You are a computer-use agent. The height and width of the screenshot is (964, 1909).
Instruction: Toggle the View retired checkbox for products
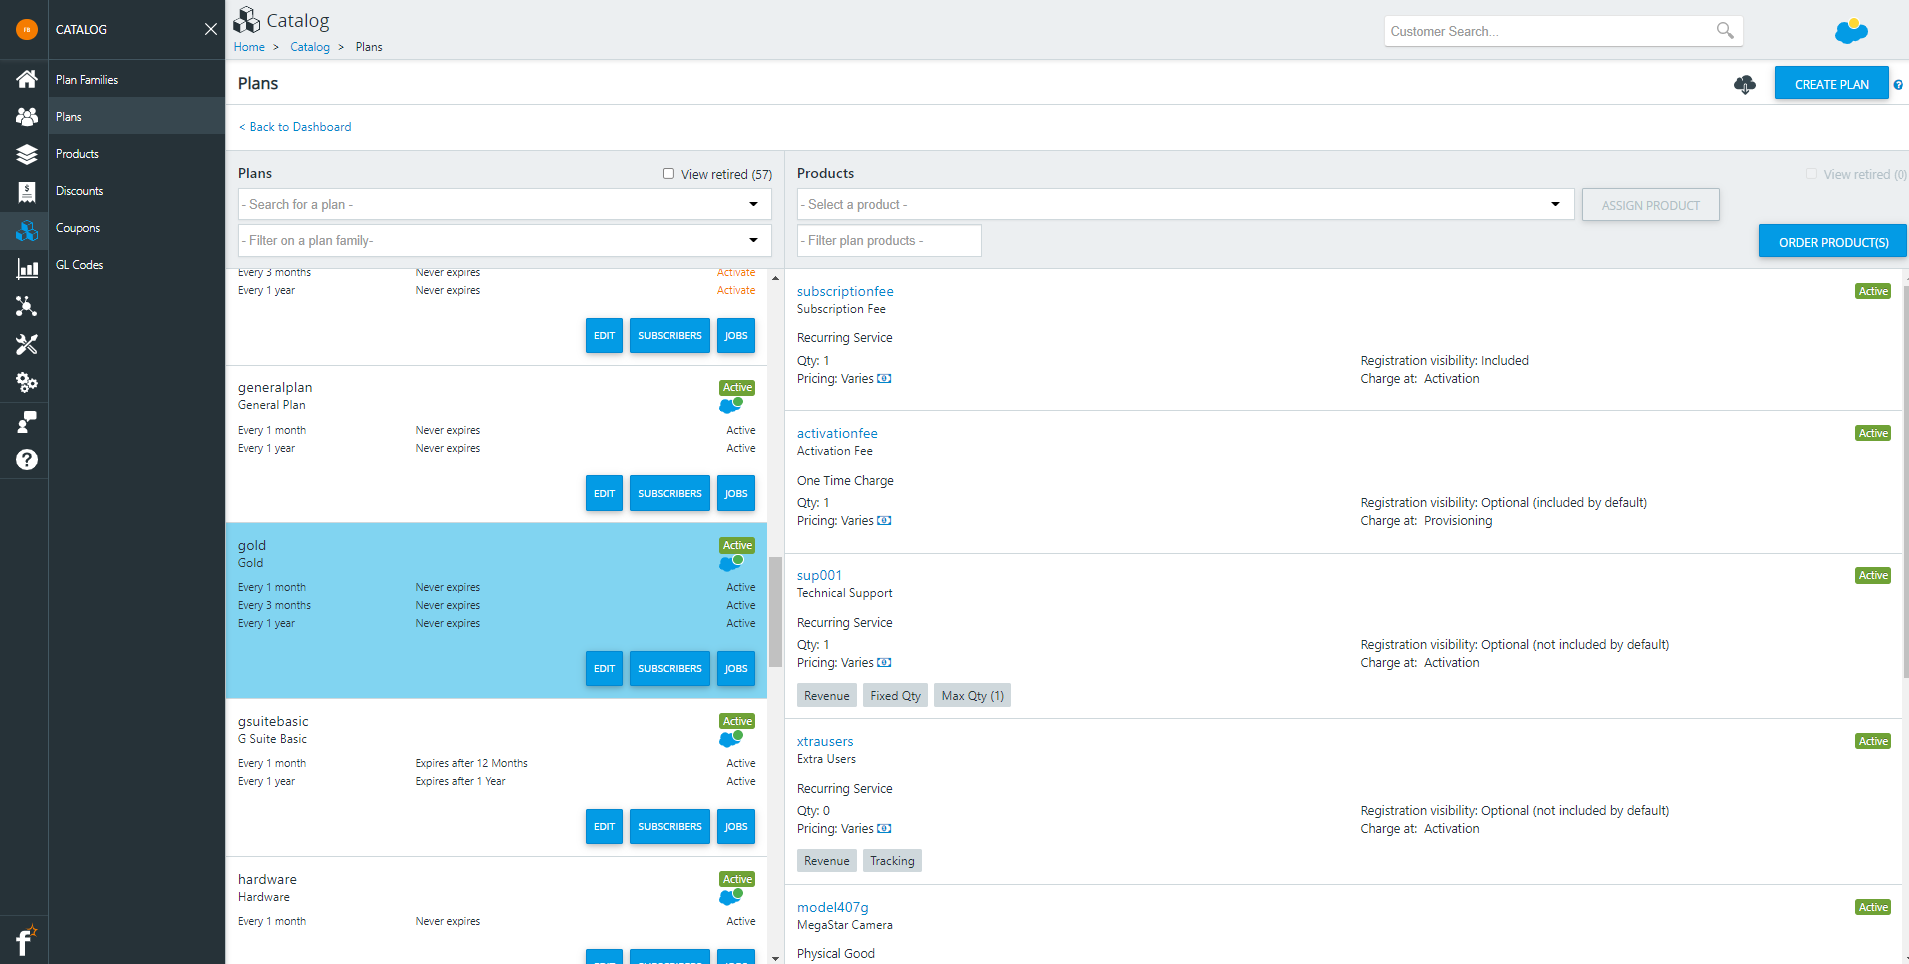[1810, 173]
